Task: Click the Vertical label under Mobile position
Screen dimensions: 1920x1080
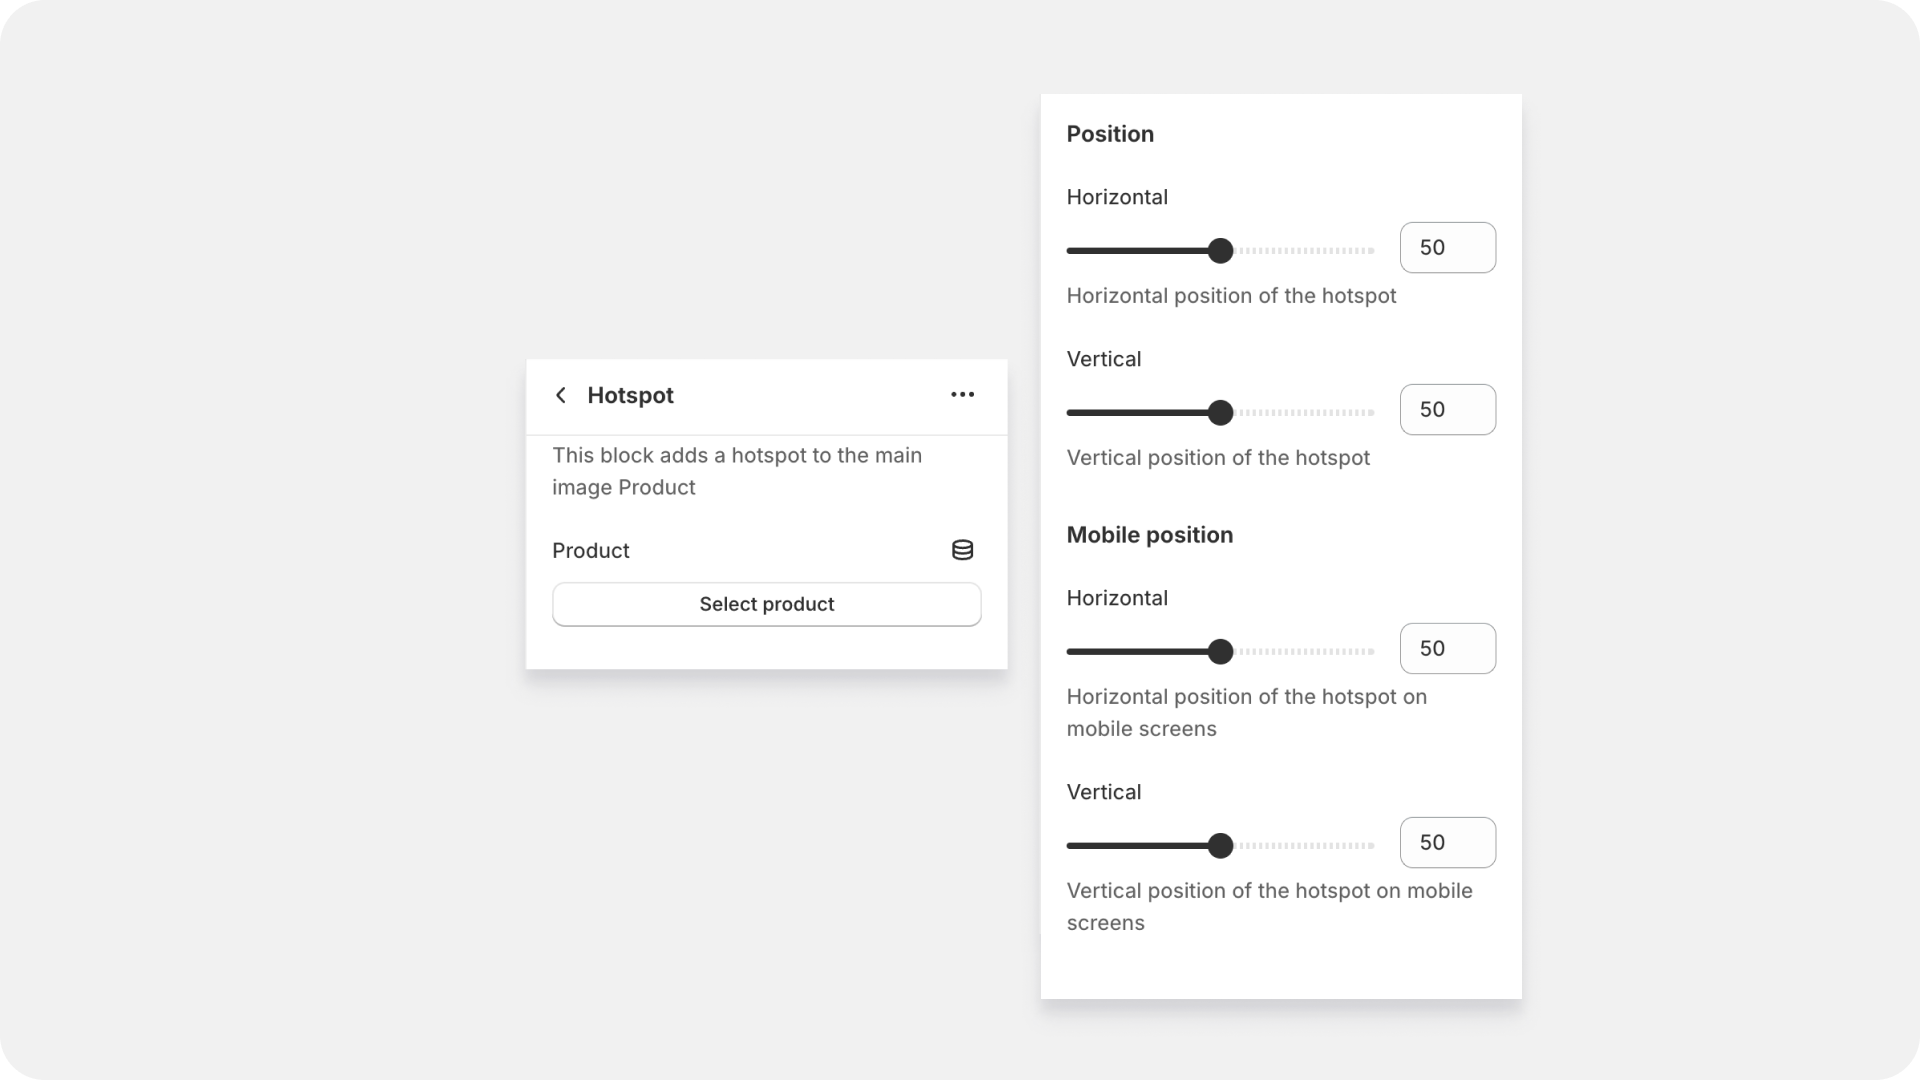Action: pyautogui.click(x=1104, y=792)
